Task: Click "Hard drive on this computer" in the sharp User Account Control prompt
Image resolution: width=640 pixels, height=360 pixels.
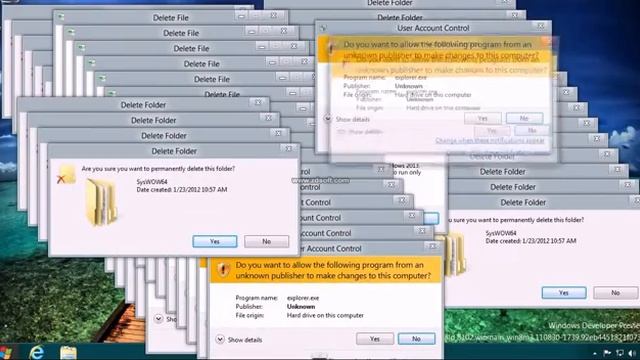Action: (325, 316)
